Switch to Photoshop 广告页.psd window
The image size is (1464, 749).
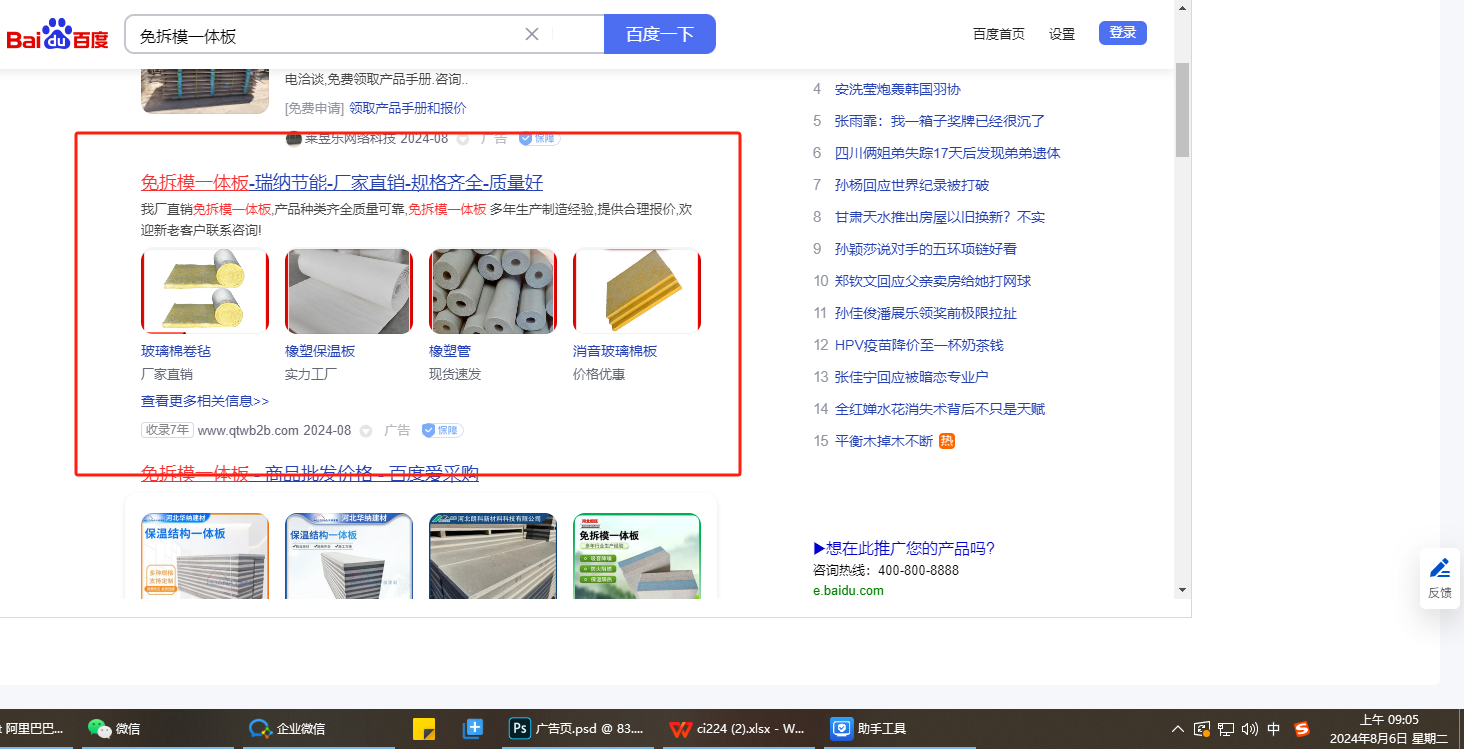(577, 729)
